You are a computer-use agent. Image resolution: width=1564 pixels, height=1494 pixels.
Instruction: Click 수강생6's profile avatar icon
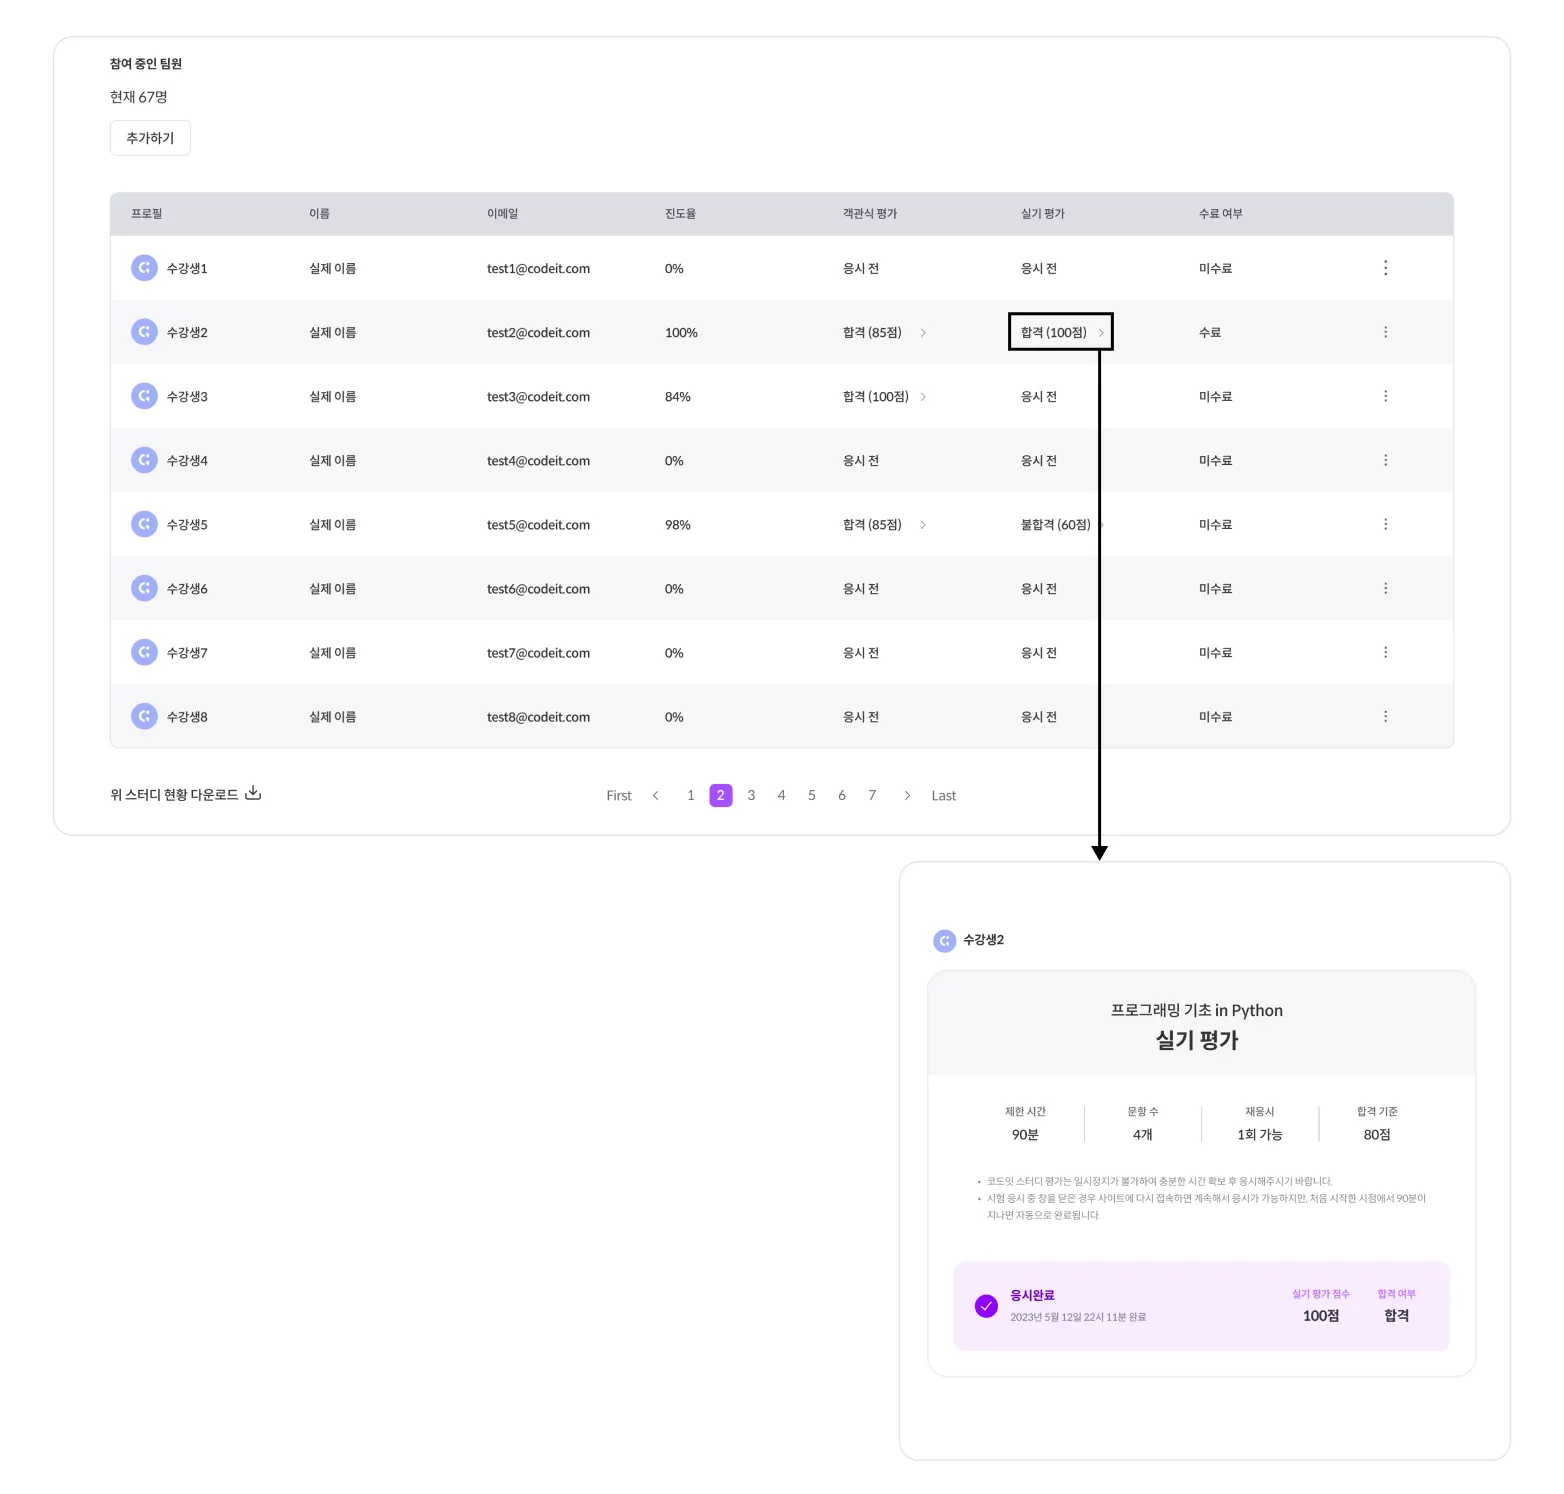point(144,588)
